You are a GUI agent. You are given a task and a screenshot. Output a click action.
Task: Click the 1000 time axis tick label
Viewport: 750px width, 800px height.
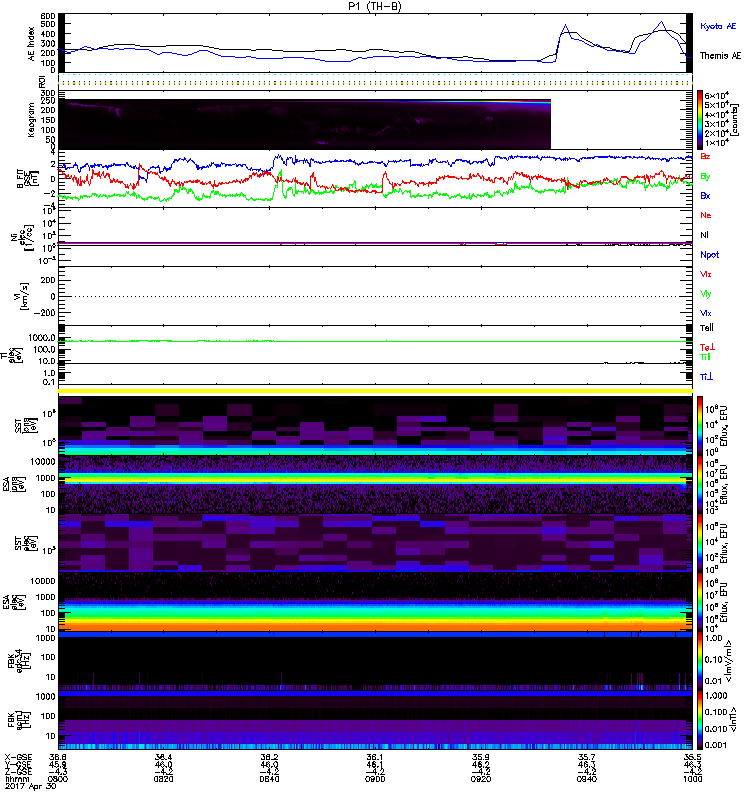(692, 779)
